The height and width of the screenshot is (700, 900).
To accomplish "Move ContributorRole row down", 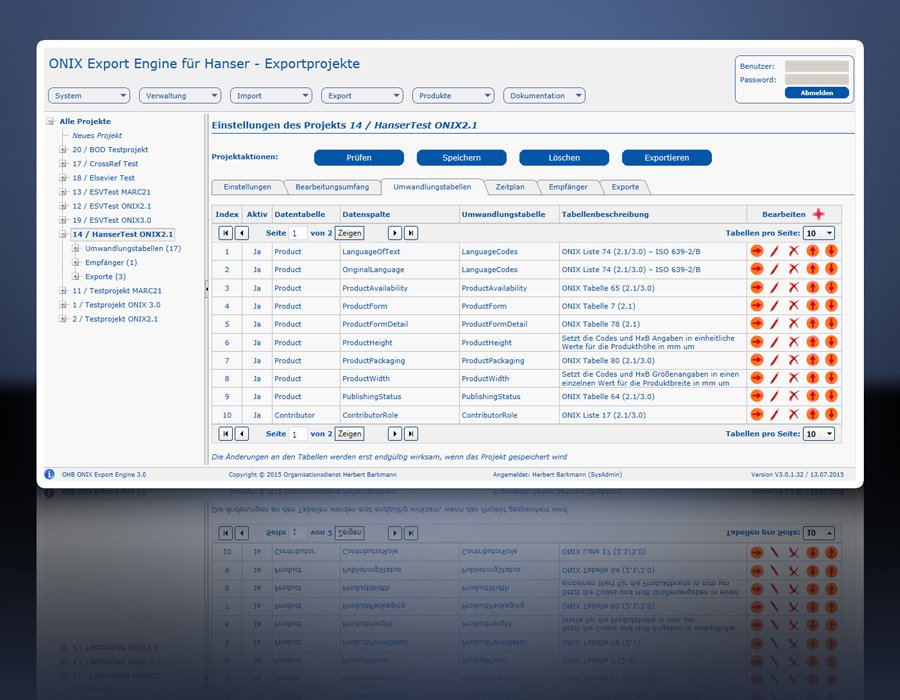I will [831, 414].
